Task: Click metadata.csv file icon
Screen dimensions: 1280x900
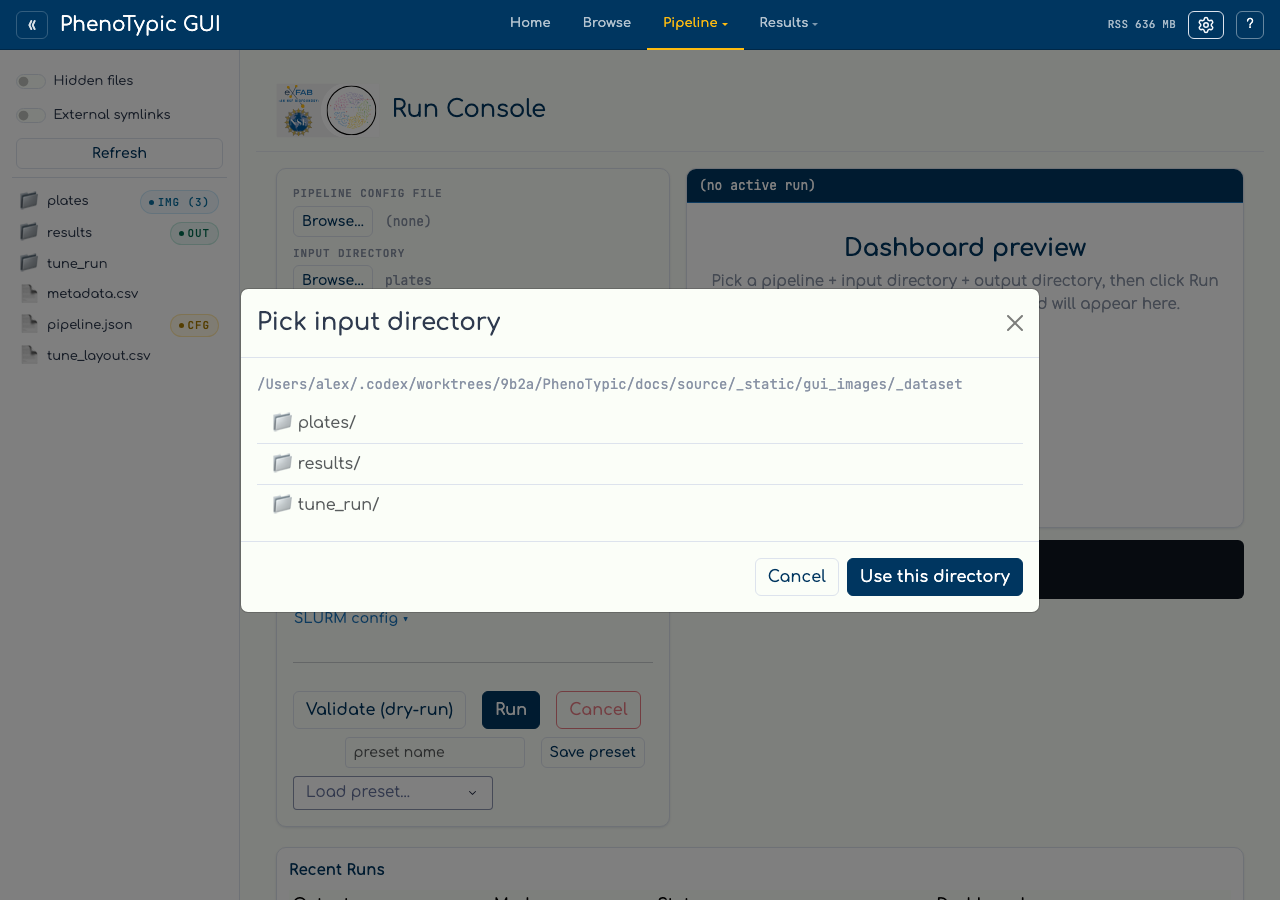Action: [29, 294]
